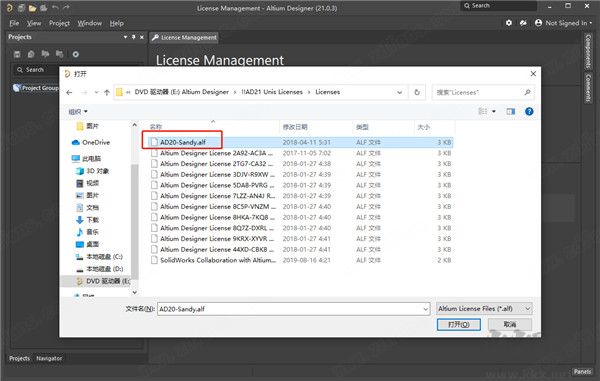600x381 pixels.
Task: Click the 打开(O) open button
Action: 459,324
